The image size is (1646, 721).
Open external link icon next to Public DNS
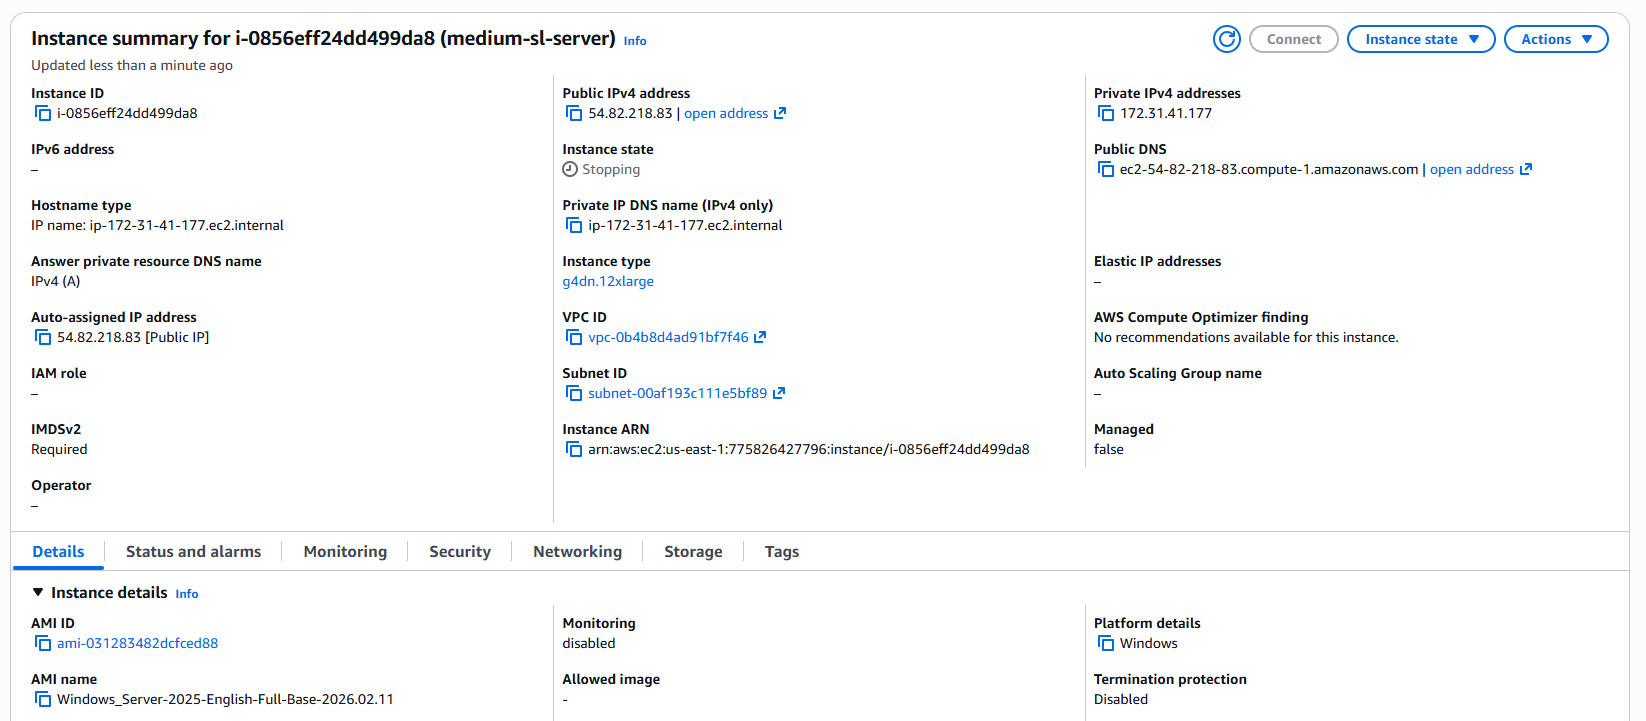[1526, 169]
